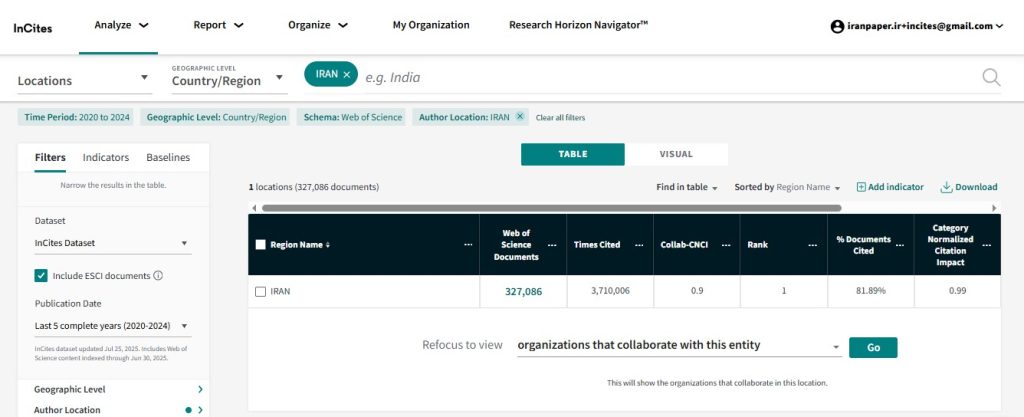Screen dimensions: 1024x417
Task: Click the search magnifier icon
Action: [991, 78]
